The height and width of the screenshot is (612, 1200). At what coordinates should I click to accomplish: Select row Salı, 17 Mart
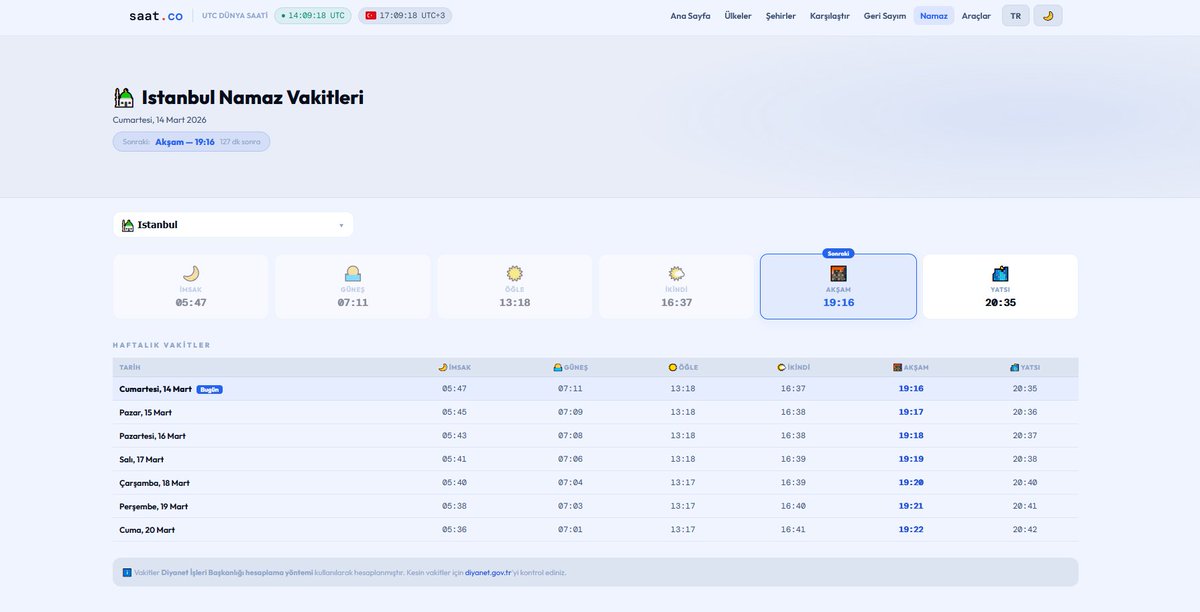596,459
